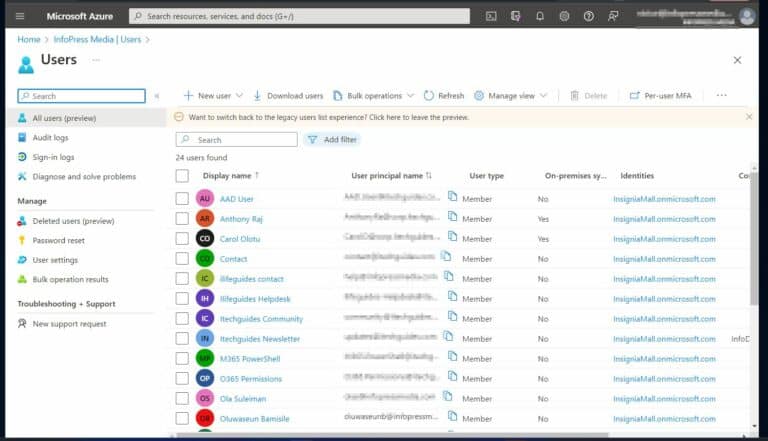Go to Home breadcrumb
Screen dimensions: 768x441
[29, 39]
